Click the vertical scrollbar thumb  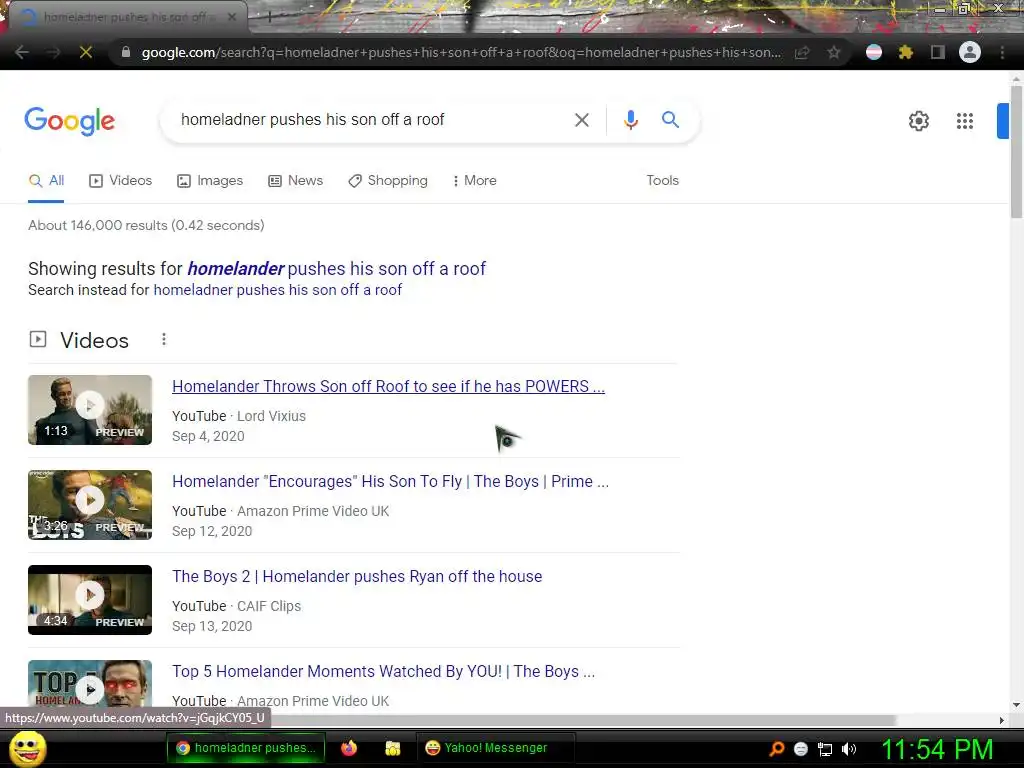pyautogui.click(x=1016, y=152)
